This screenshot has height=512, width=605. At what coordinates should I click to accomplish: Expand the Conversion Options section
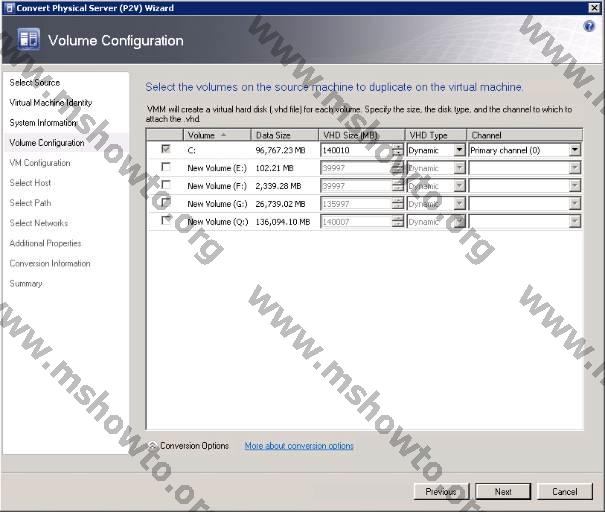pos(152,446)
